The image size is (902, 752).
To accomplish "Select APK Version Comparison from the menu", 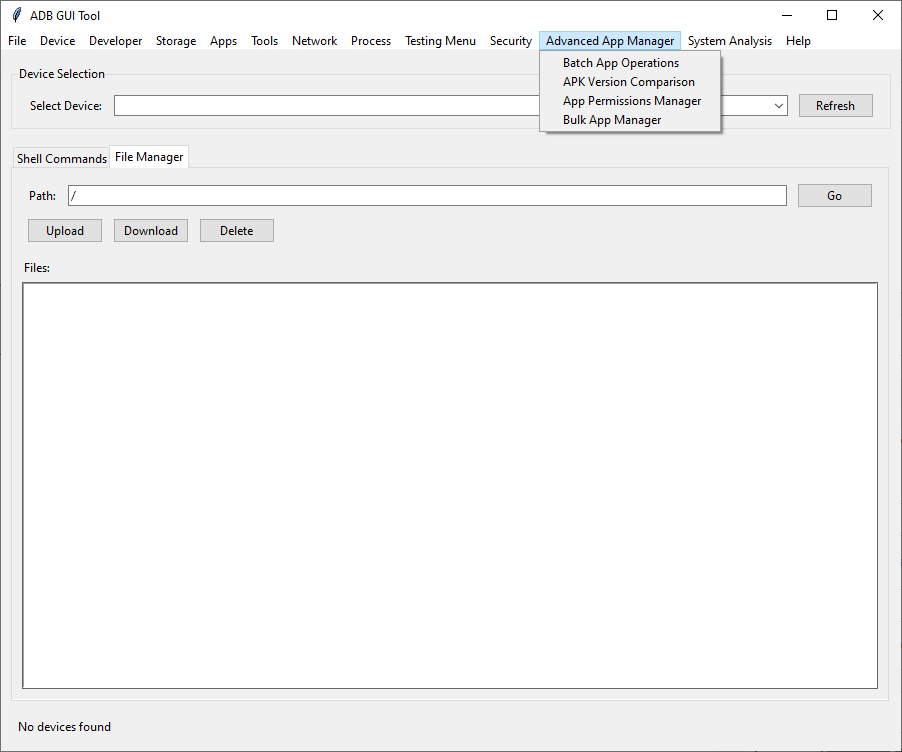I will [x=628, y=81].
